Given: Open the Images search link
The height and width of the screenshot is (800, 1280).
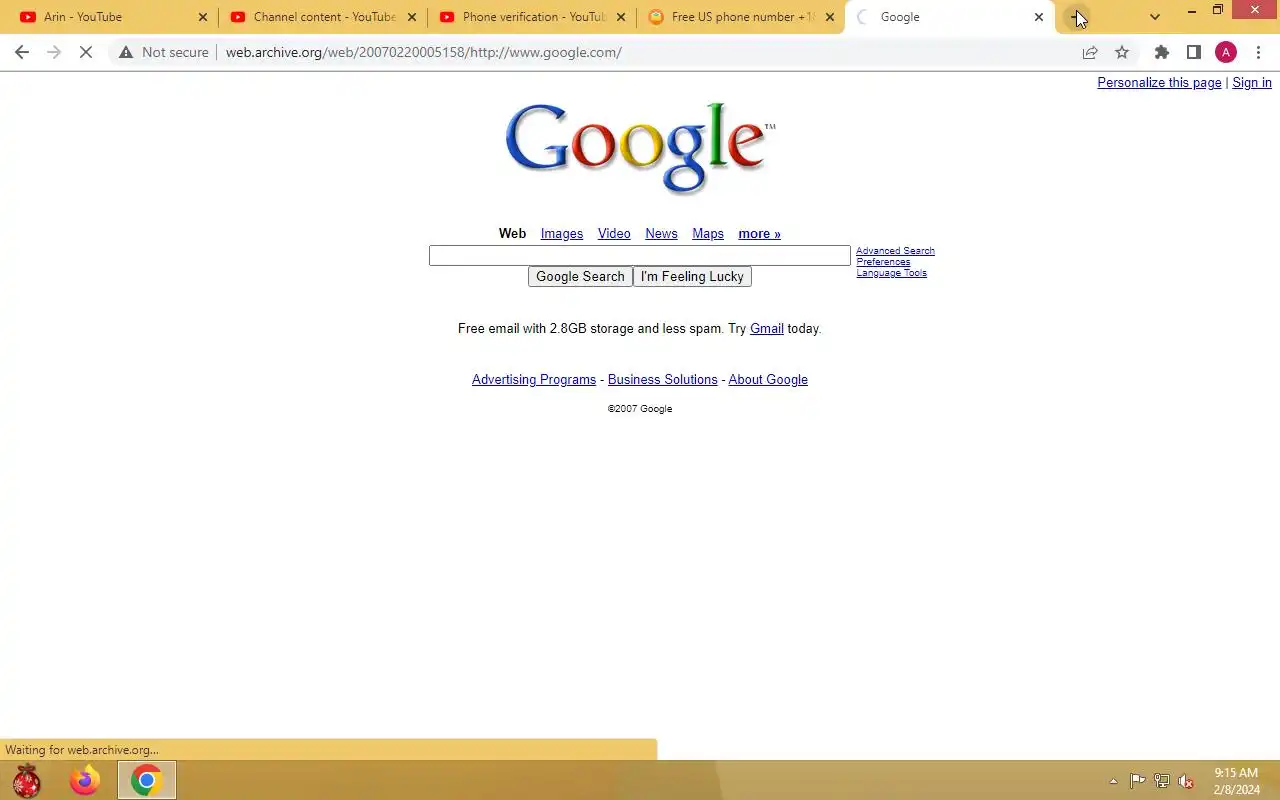Looking at the screenshot, I should tap(562, 233).
